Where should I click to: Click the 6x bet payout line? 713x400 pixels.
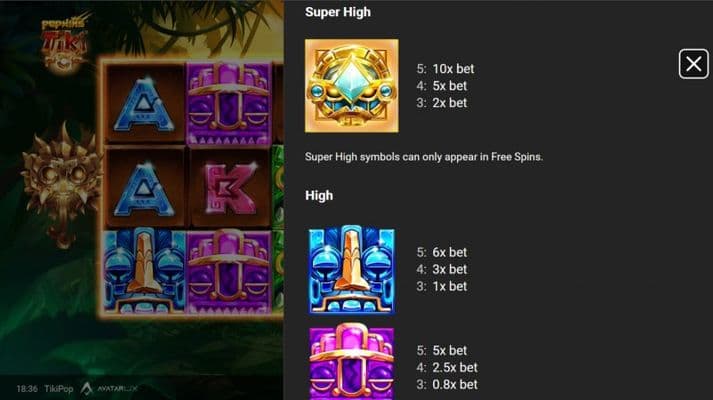(442, 252)
